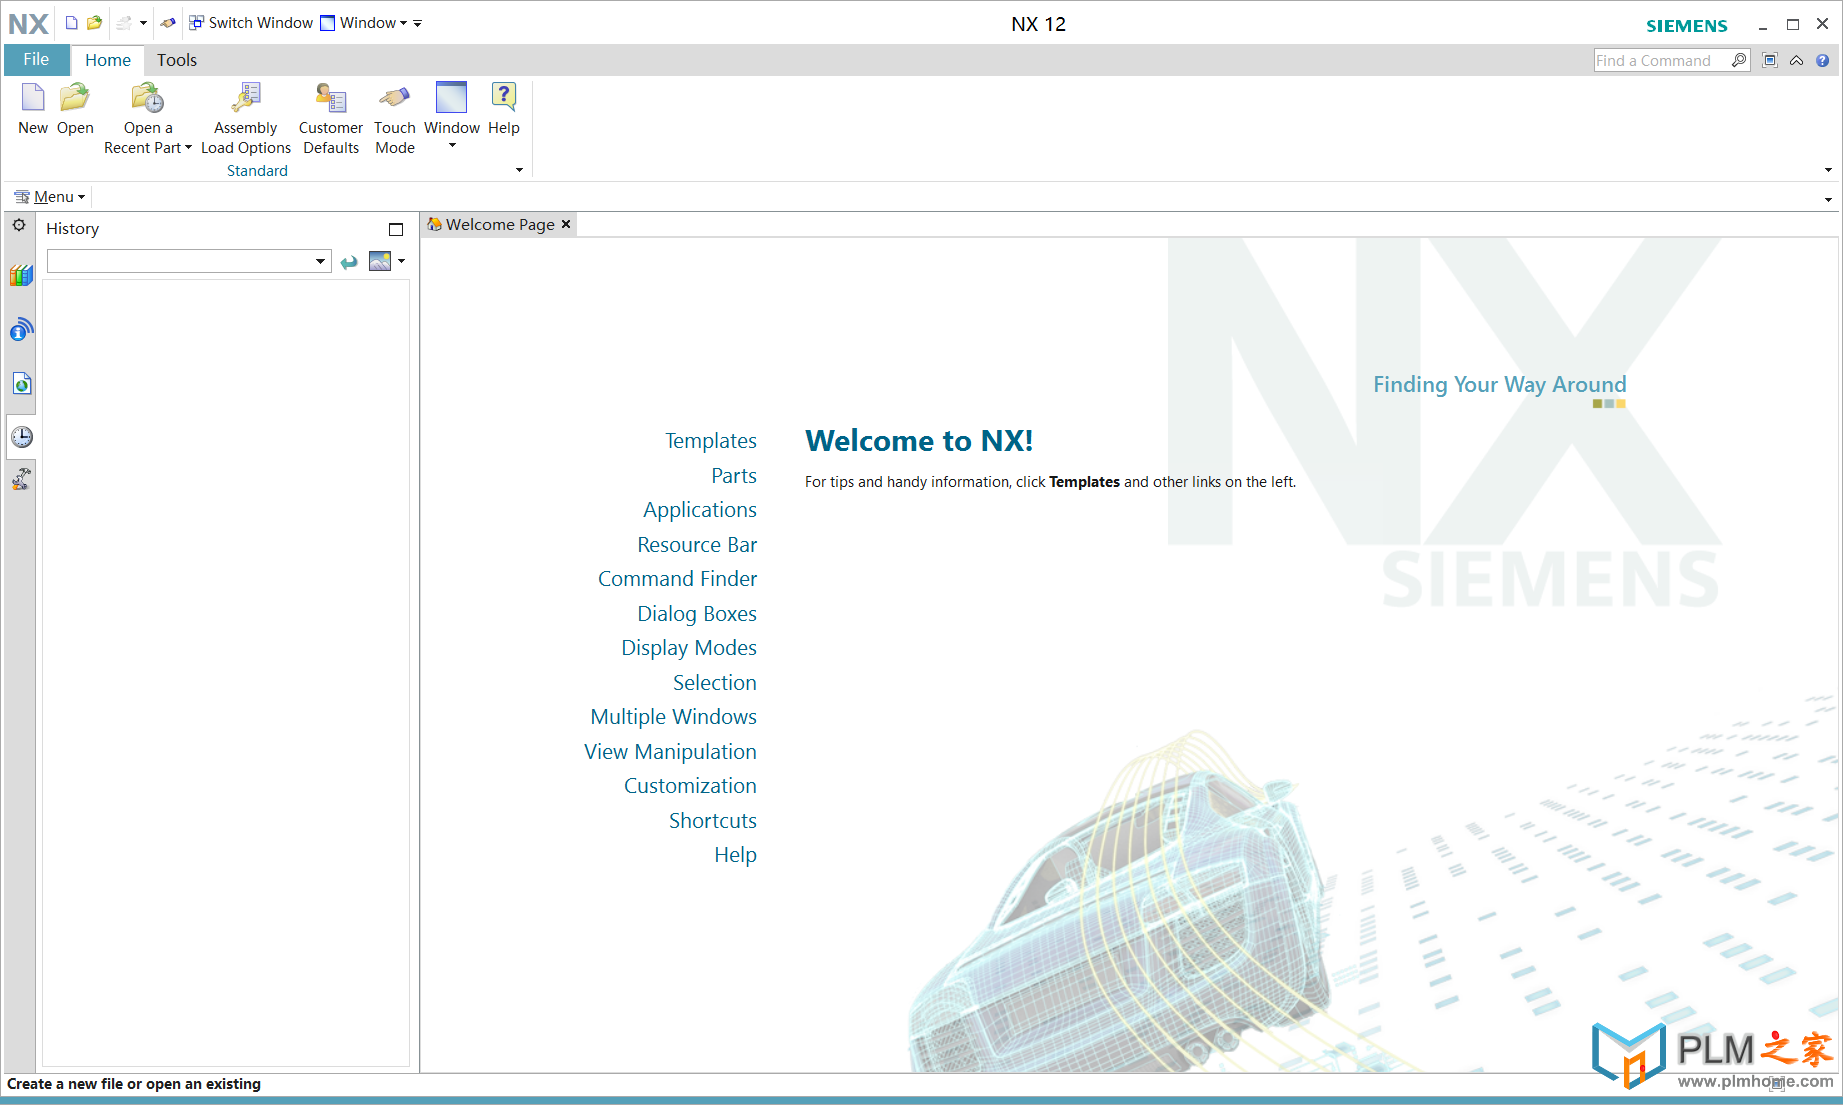The height and width of the screenshot is (1105, 1843).
Task: Open the top border bar options arrow
Action: pos(1828,200)
